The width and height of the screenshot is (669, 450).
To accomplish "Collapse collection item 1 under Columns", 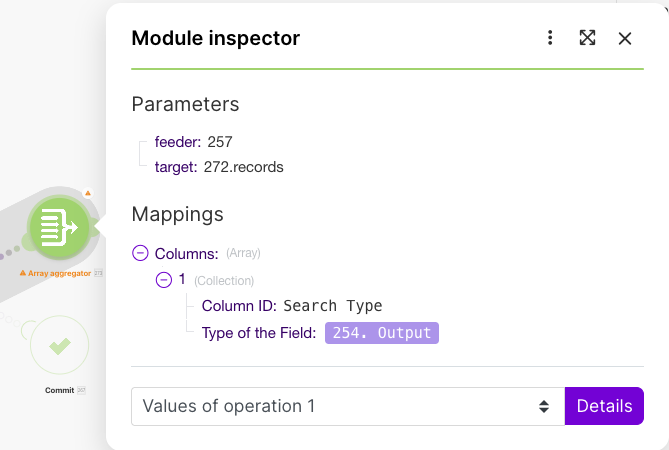I will point(163,280).
